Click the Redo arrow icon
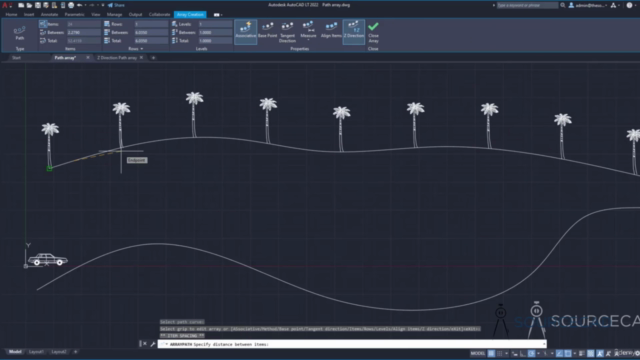640x360 pixels. tap(92, 5)
